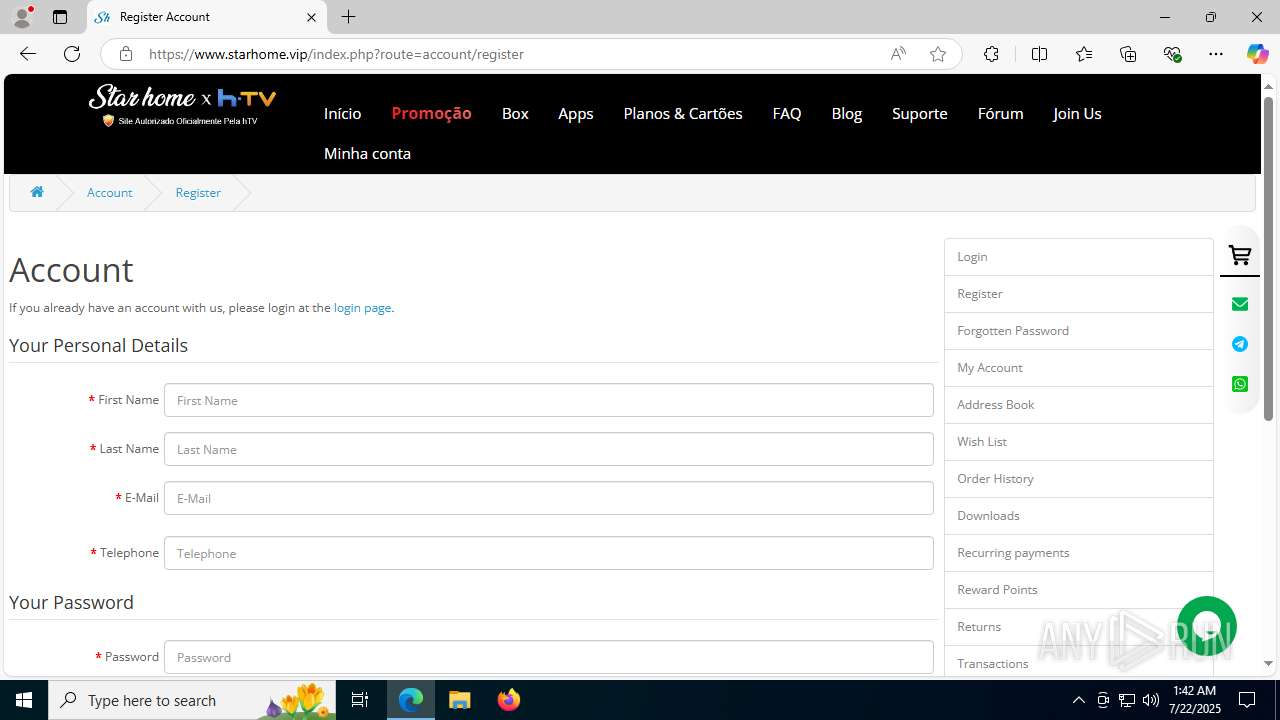
Task: Open the WhatsApp contact icon
Action: point(1240,384)
